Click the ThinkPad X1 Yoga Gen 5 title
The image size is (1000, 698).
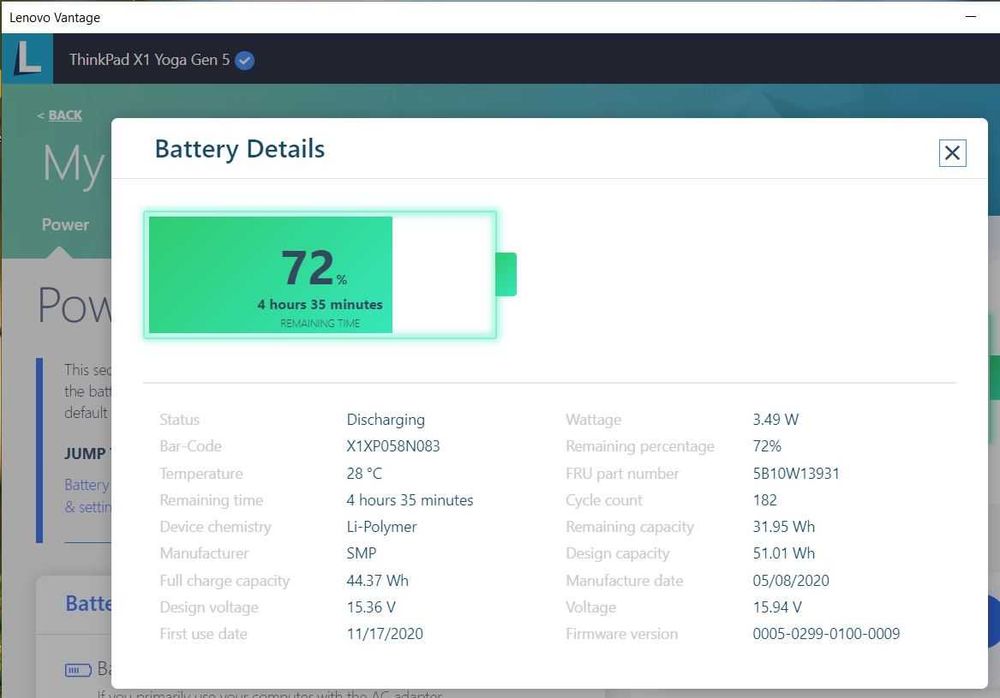[149, 60]
